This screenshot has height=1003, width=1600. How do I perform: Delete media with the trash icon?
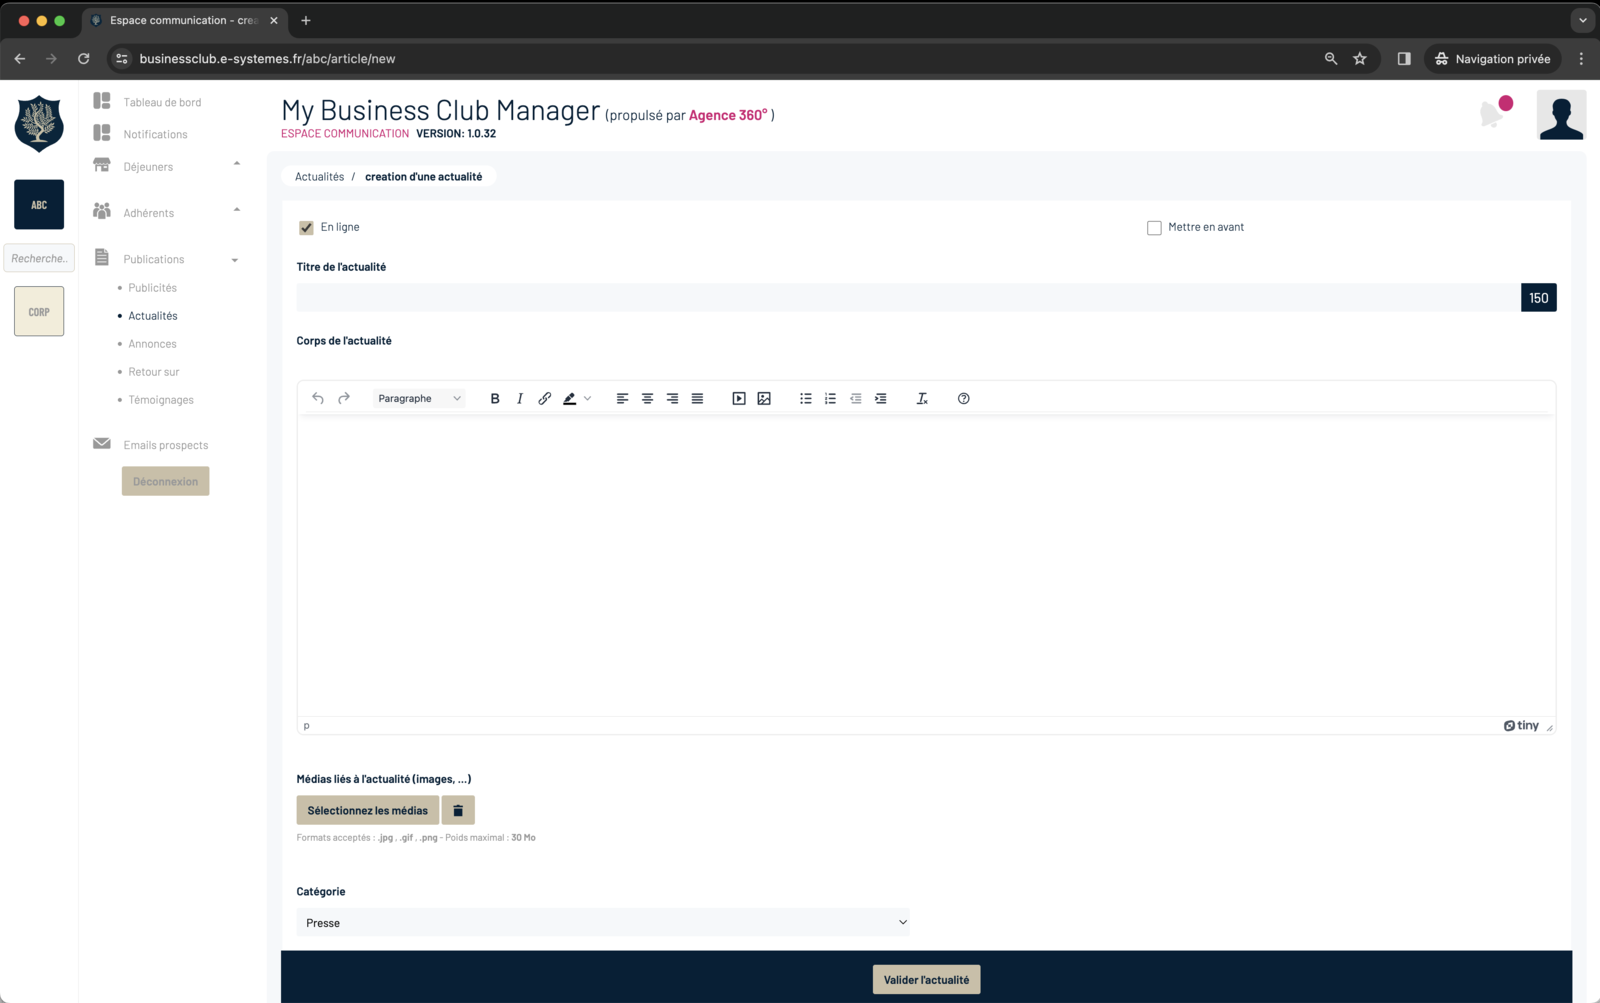(458, 810)
